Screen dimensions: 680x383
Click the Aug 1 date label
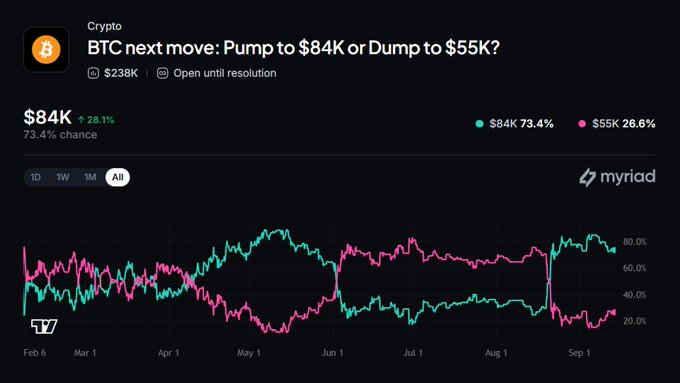point(496,353)
